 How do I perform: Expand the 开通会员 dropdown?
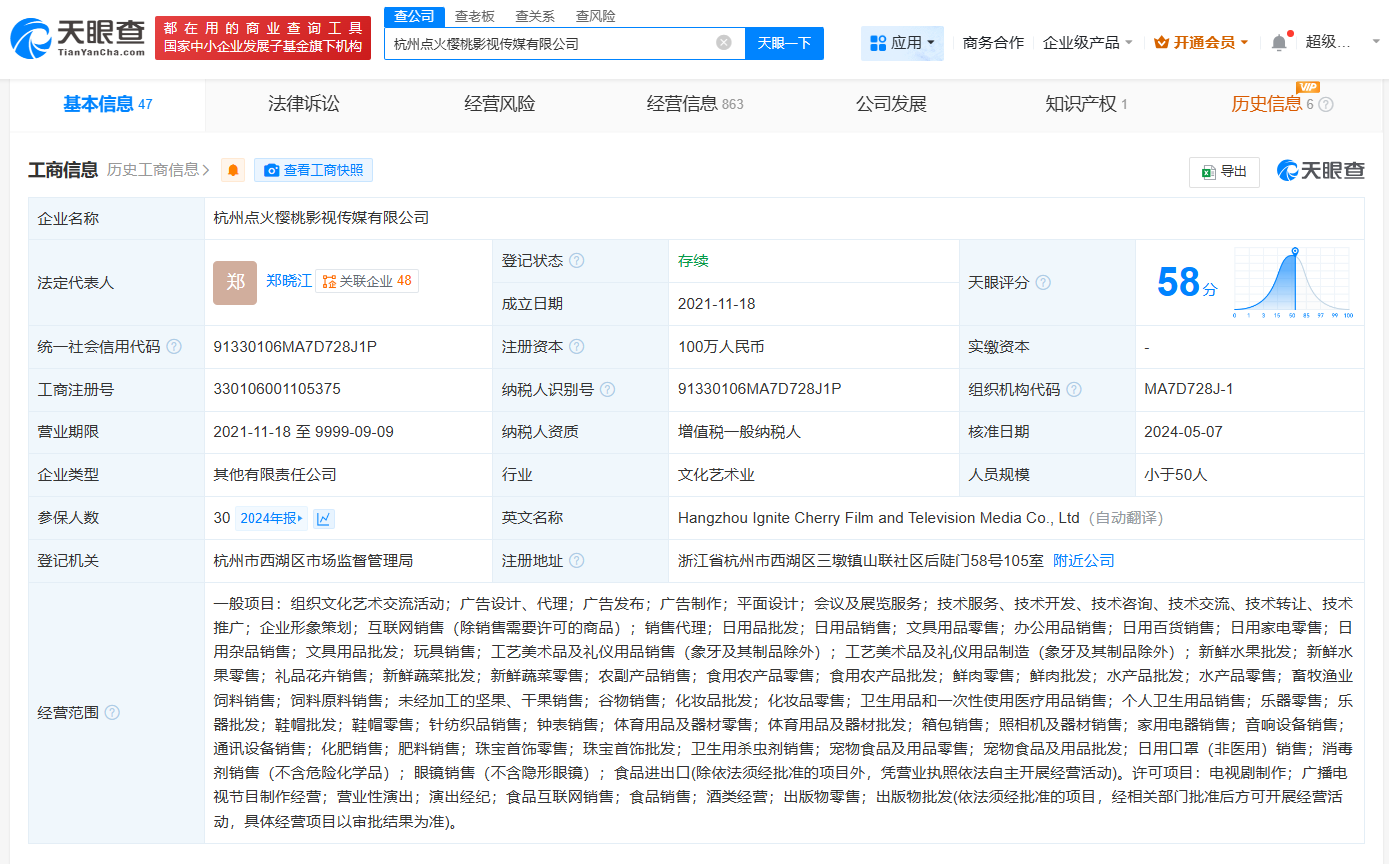(1201, 43)
